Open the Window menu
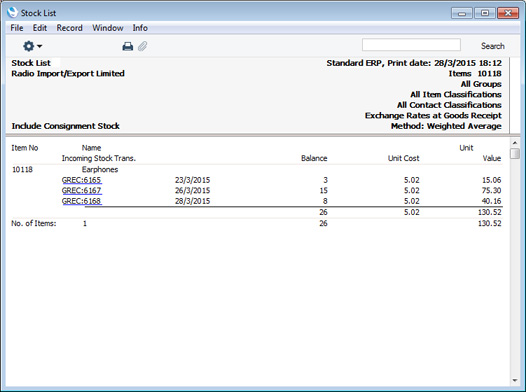The height and width of the screenshot is (392, 526). (108, 28)
